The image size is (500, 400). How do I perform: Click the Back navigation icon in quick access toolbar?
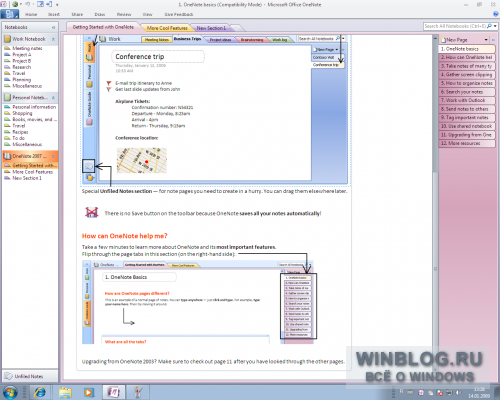click(15, 4)
